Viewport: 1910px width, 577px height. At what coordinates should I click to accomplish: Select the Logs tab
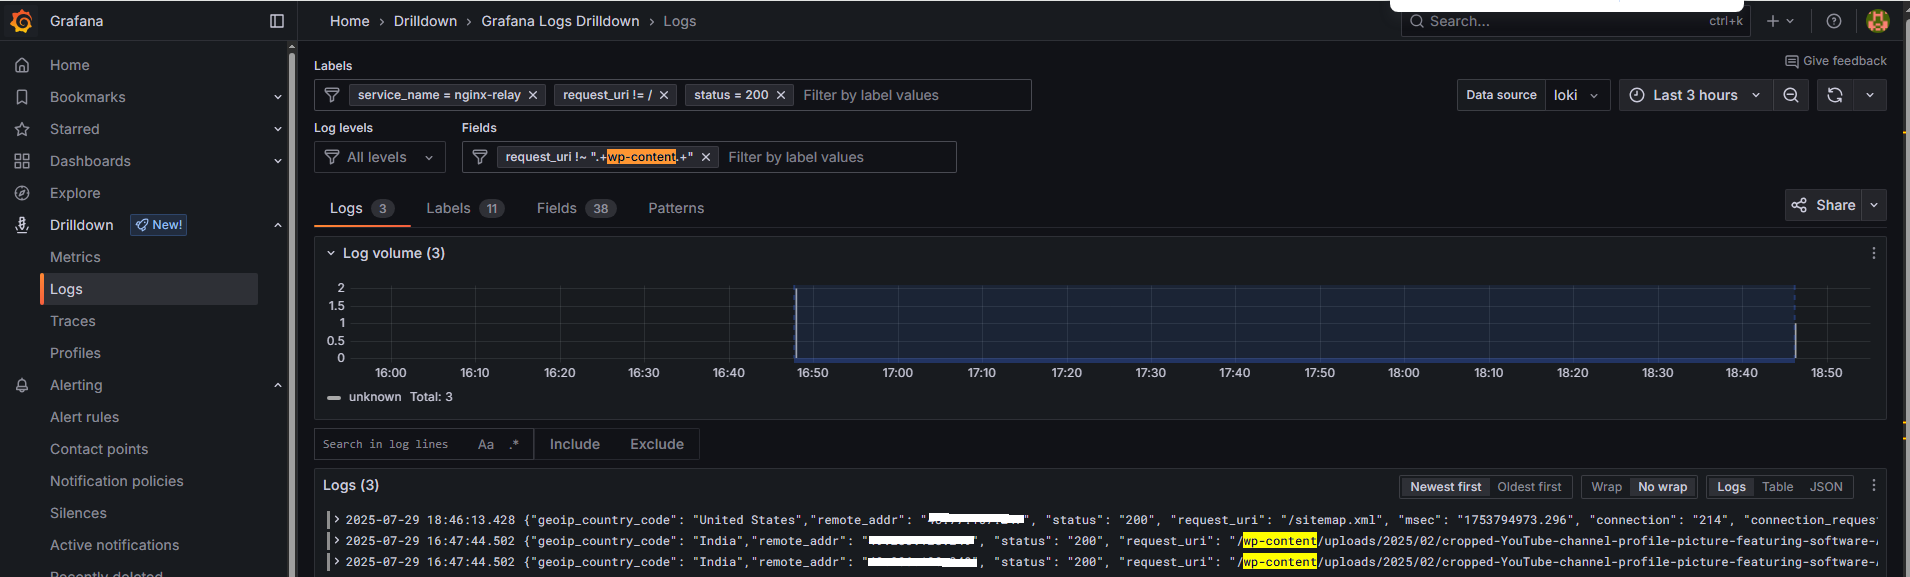coord(362,208)
